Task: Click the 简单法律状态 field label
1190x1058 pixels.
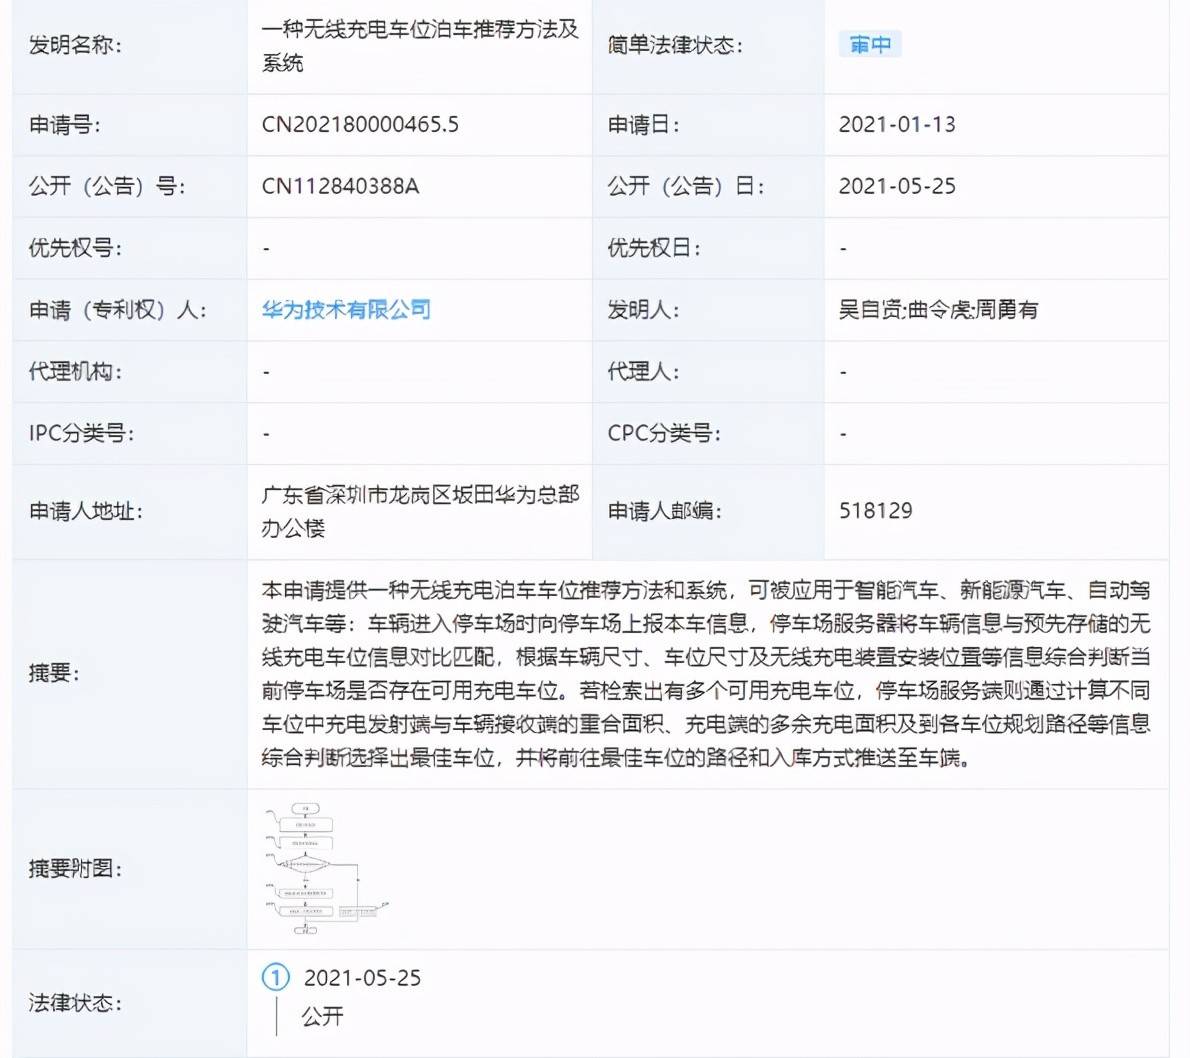Action: 675,45
